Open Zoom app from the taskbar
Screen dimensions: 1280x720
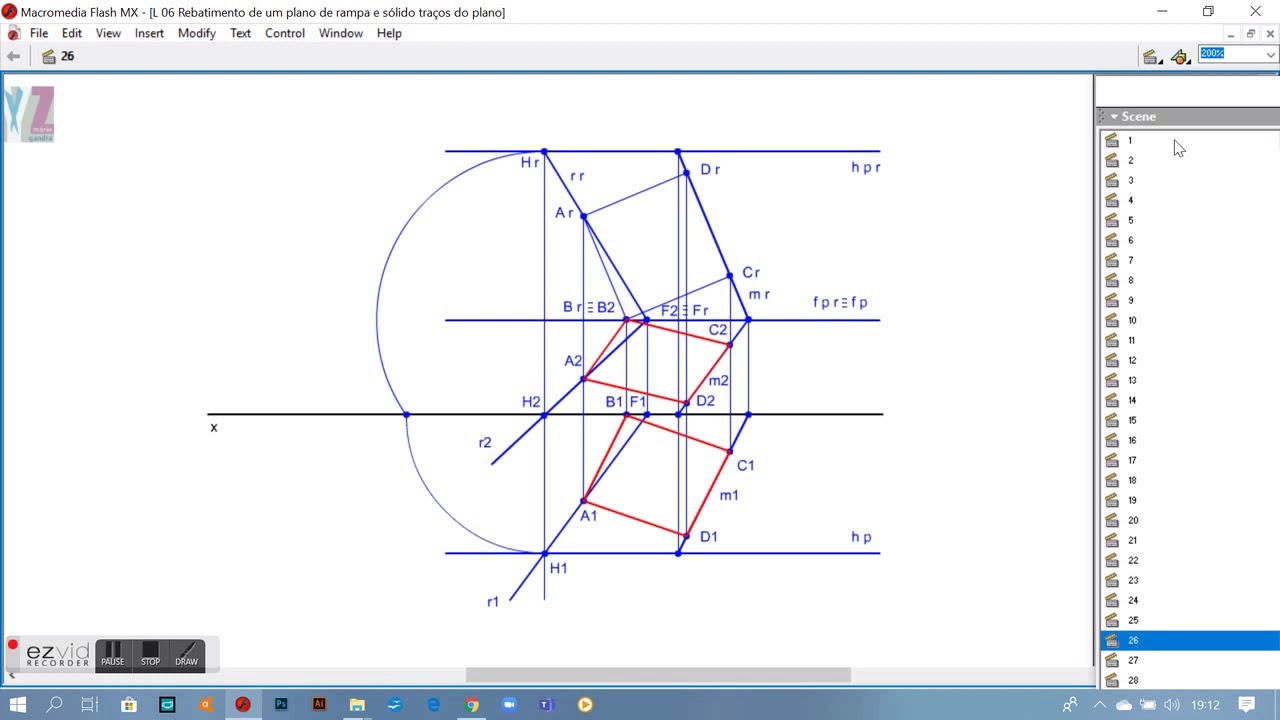coord(509,705)
